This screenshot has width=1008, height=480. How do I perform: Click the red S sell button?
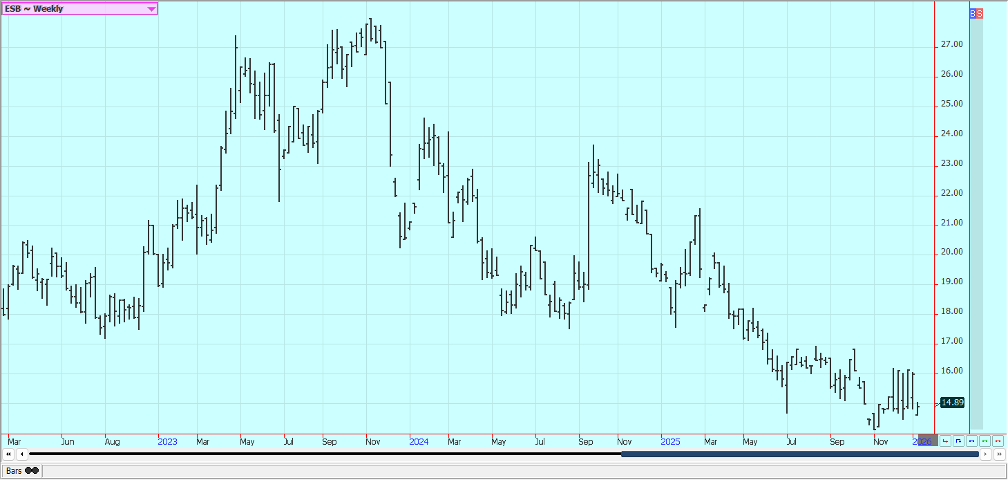980,14
